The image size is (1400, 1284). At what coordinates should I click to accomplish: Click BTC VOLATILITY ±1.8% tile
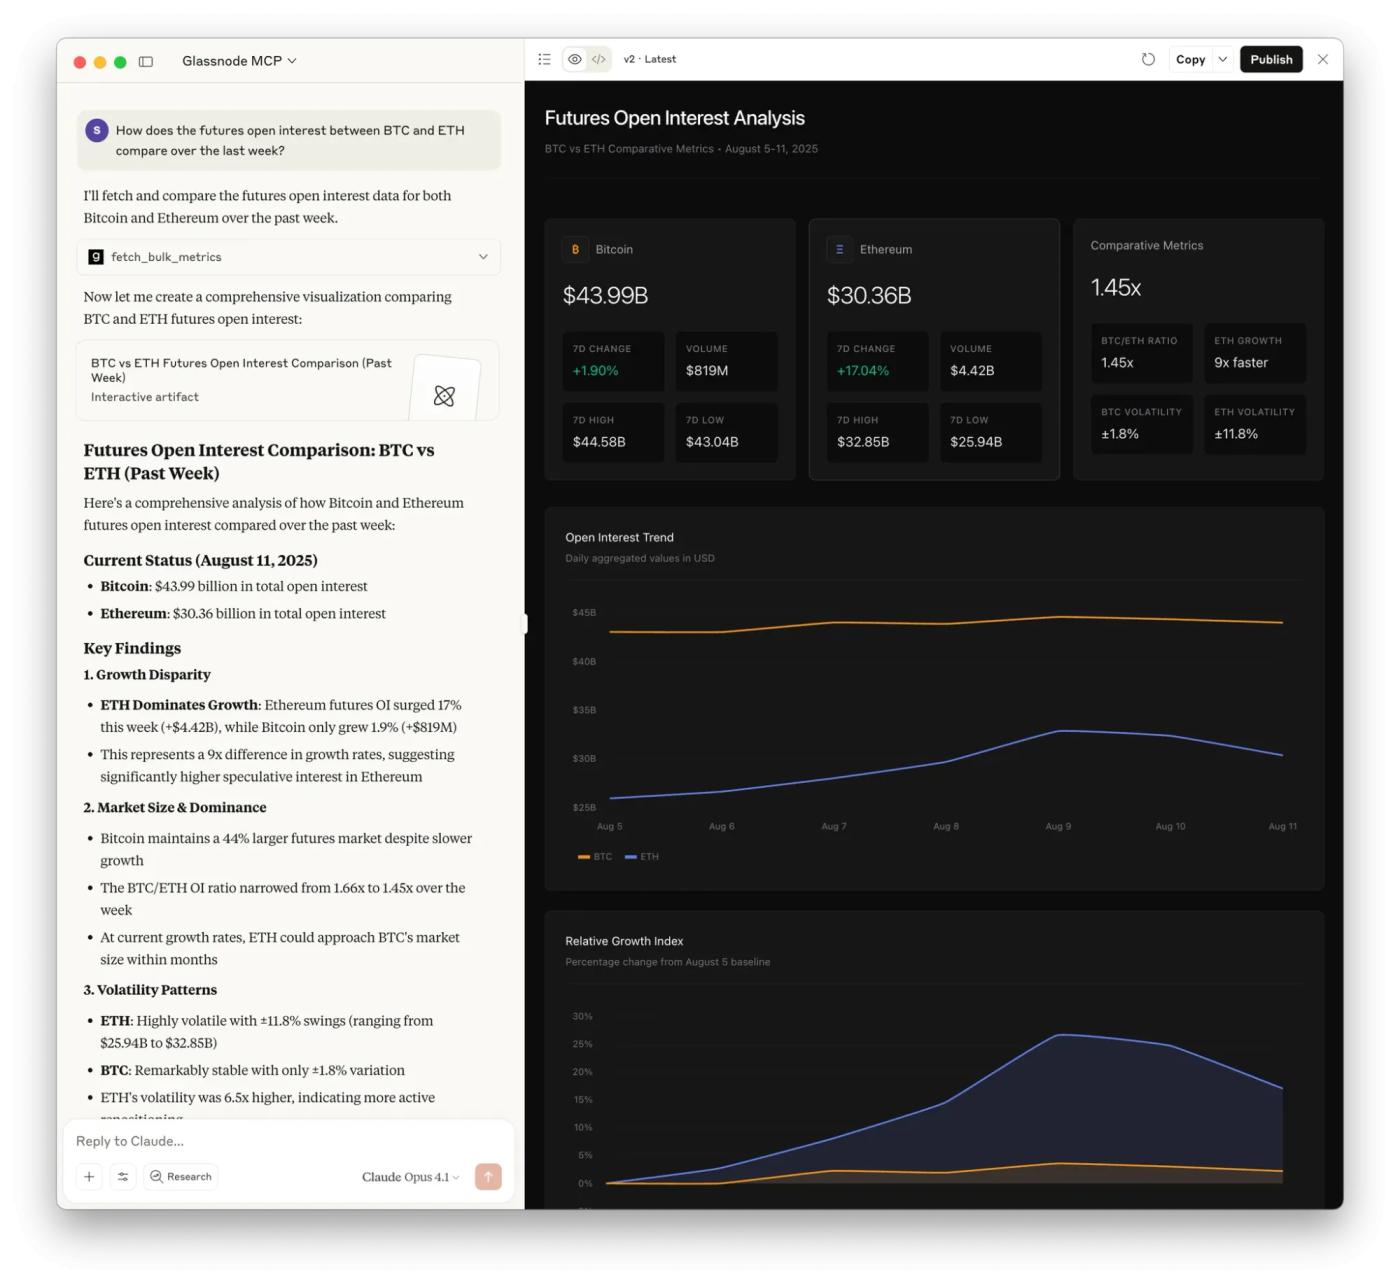[x=1142, y=424]
